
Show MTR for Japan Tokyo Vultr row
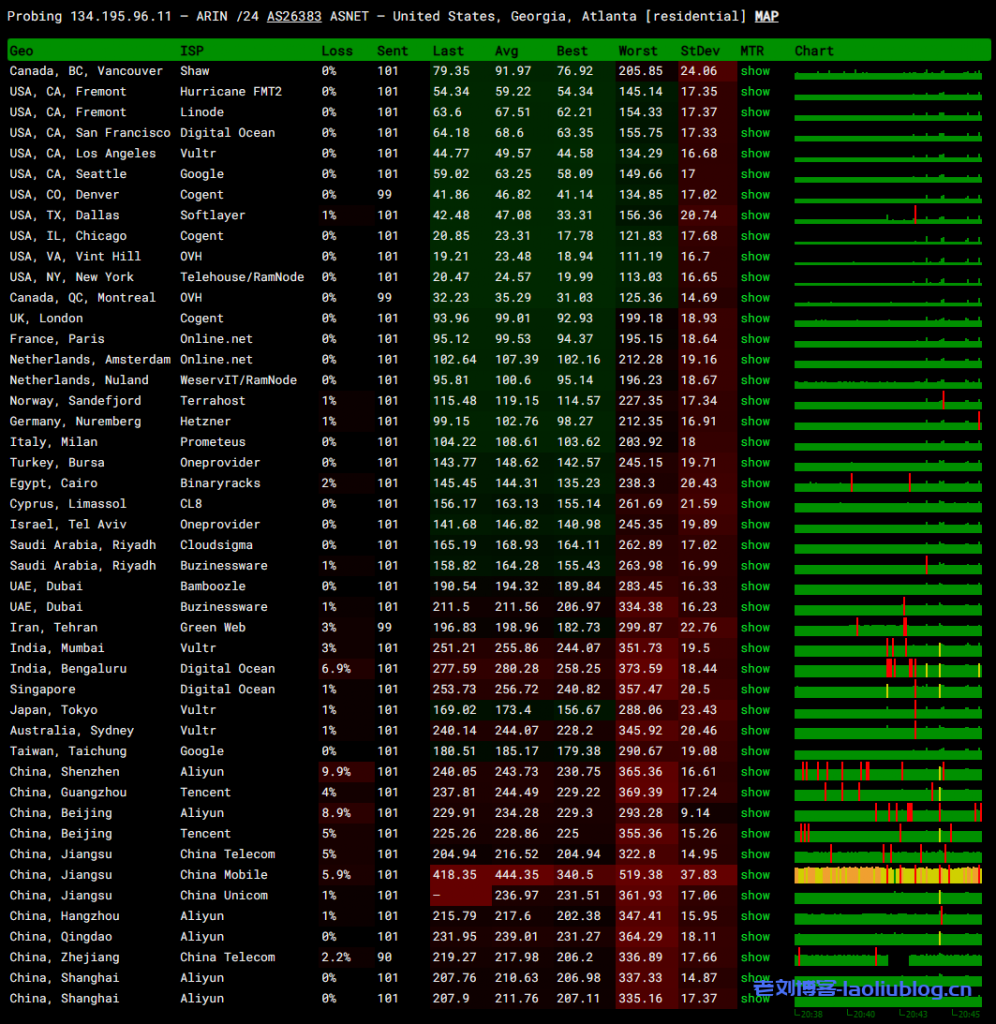coord(755,710)
